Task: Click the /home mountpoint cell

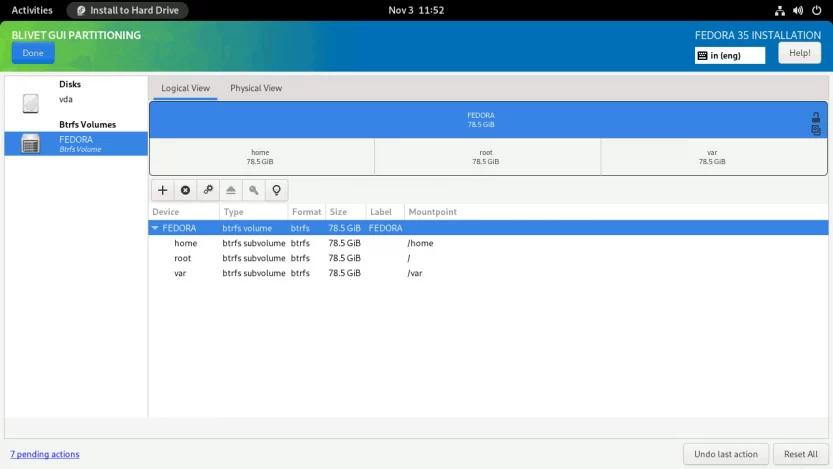Action: point(420,243)
